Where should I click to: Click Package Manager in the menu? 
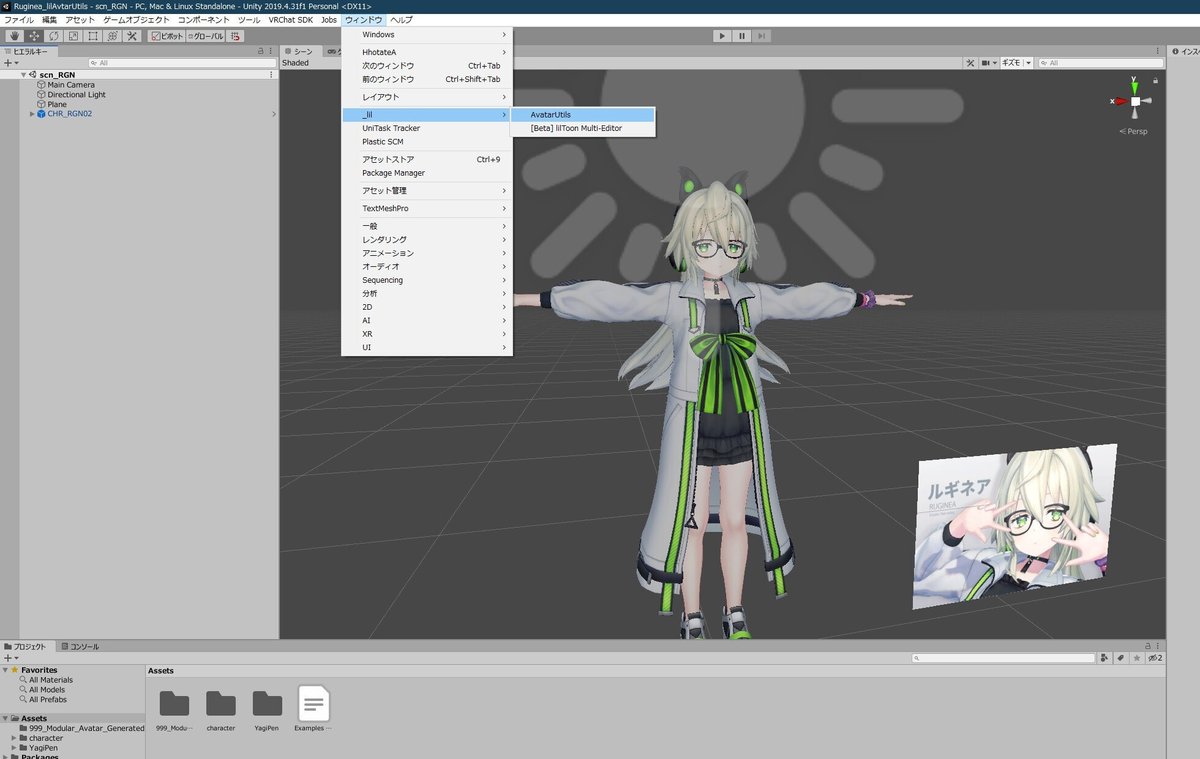tap(427, 173)
